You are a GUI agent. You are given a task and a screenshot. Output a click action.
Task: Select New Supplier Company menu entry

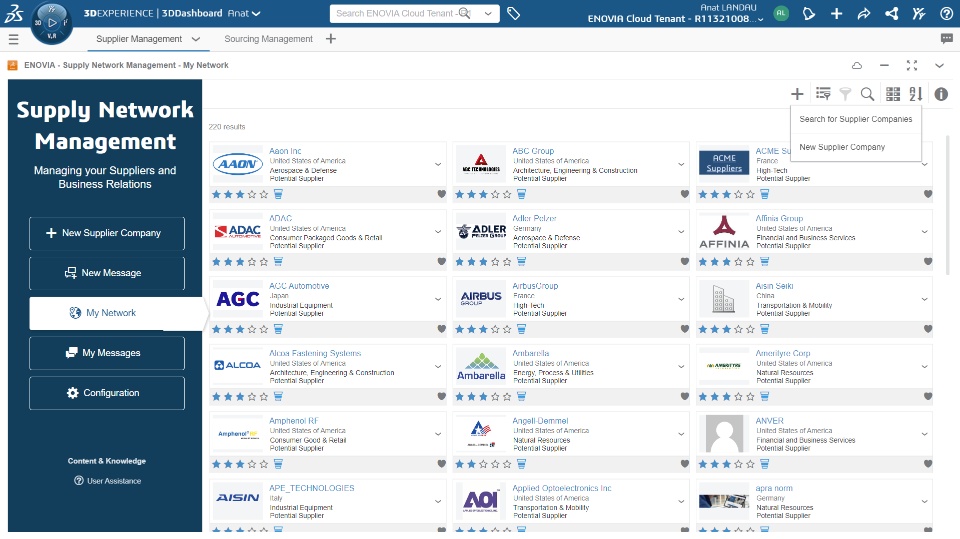click(x=842, y=147)
